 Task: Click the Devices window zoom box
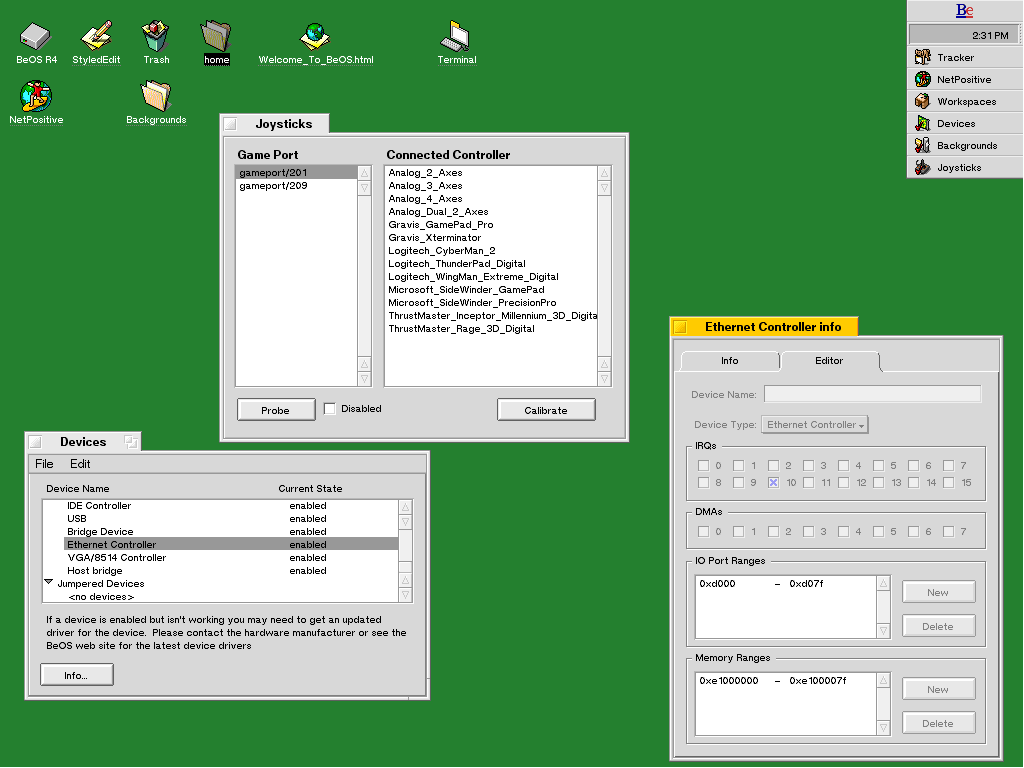tap(131, 442)
